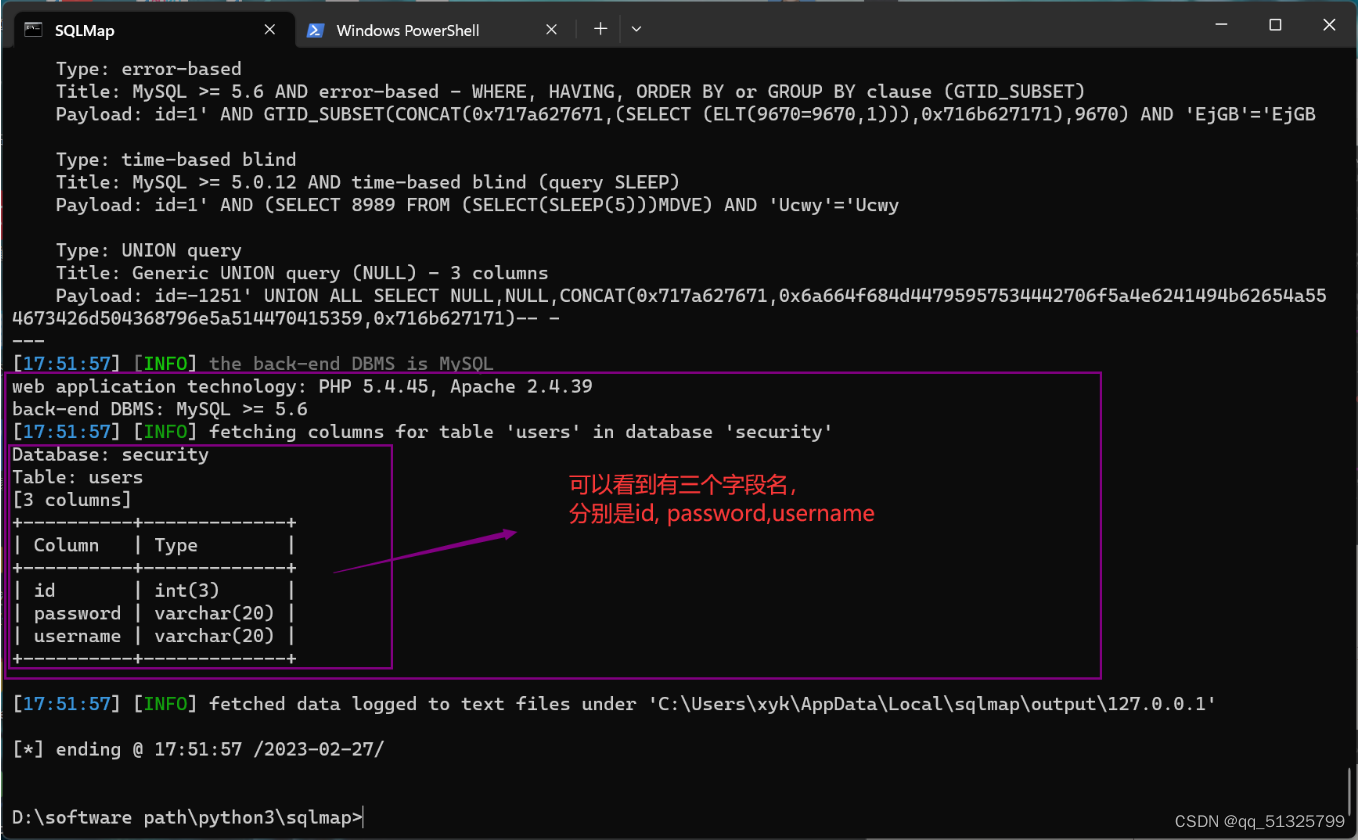Click the GTID_SUBSET payload line
The image size is (1361, 840).
(x=685, y=114)
